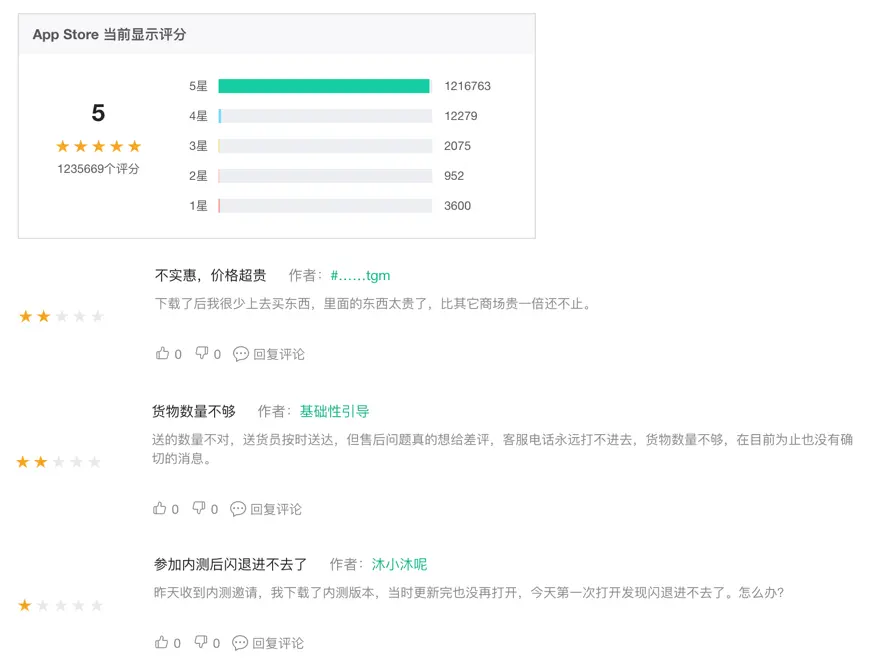The image size is (869, 668).
Task: Select the review title 不实惠，价格超贵
Action: click(x=212, y=275)
